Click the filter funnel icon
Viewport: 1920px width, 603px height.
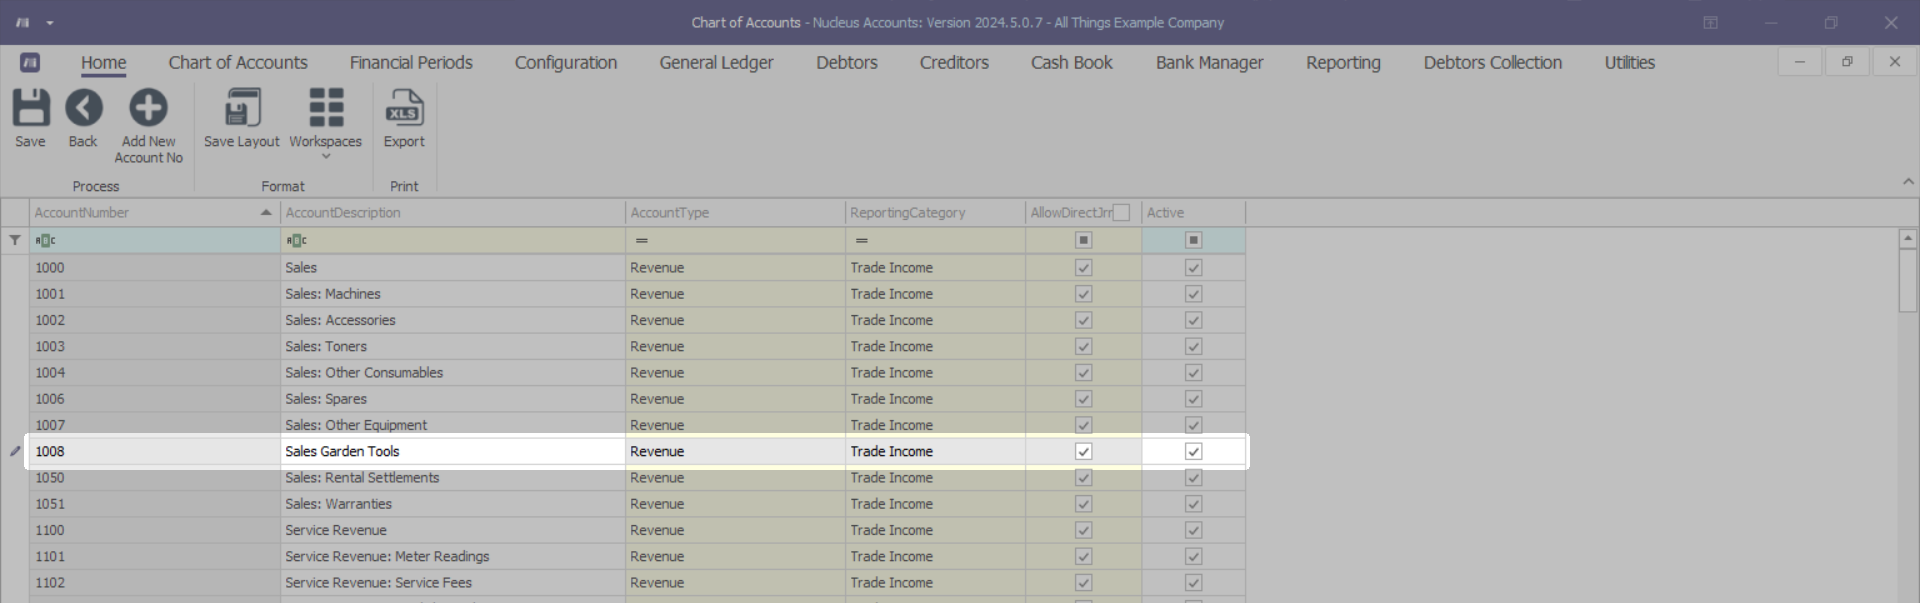(15, 240)
